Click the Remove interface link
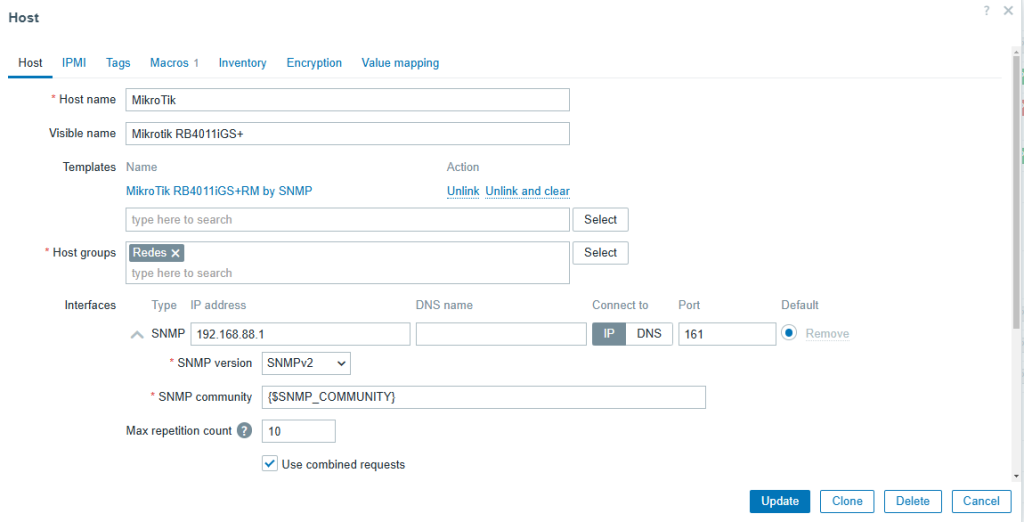The width and height of the screenshot is (1024, 522). pos(827,334)
